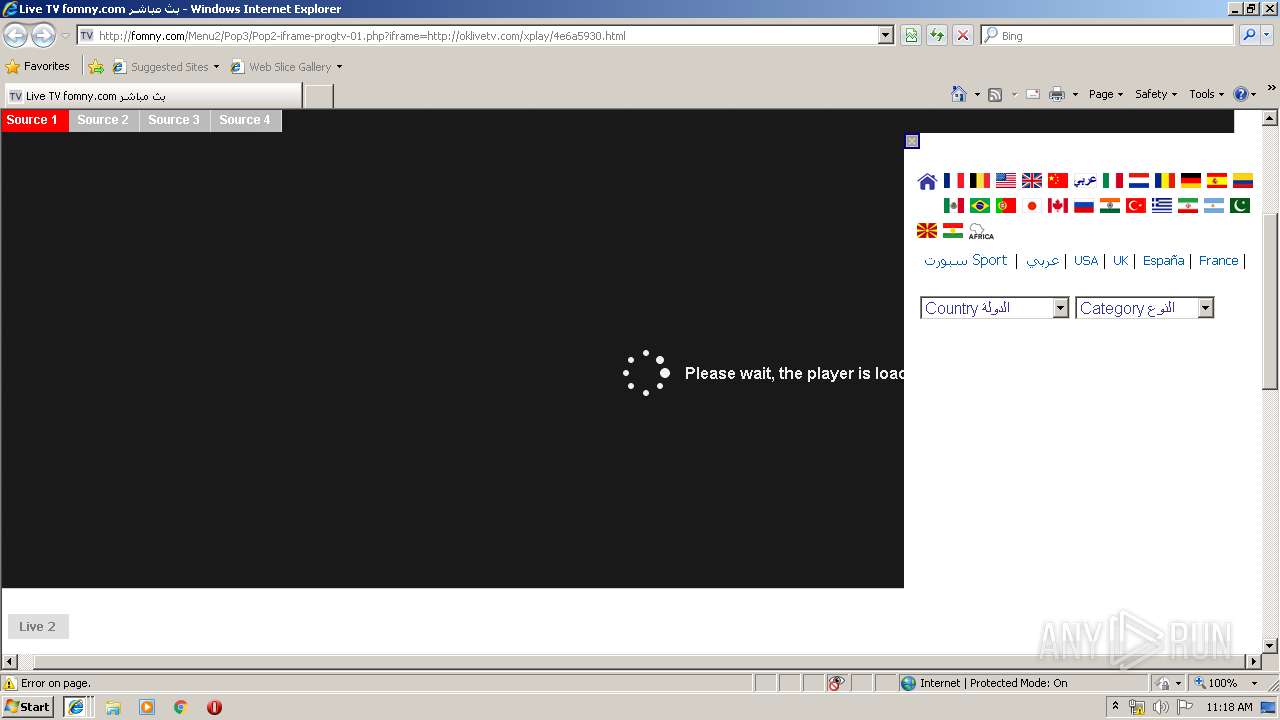This screenshot has height=720, width=1280.
Task: Select the Argentina flag icon
Action: click(1214, 205)
